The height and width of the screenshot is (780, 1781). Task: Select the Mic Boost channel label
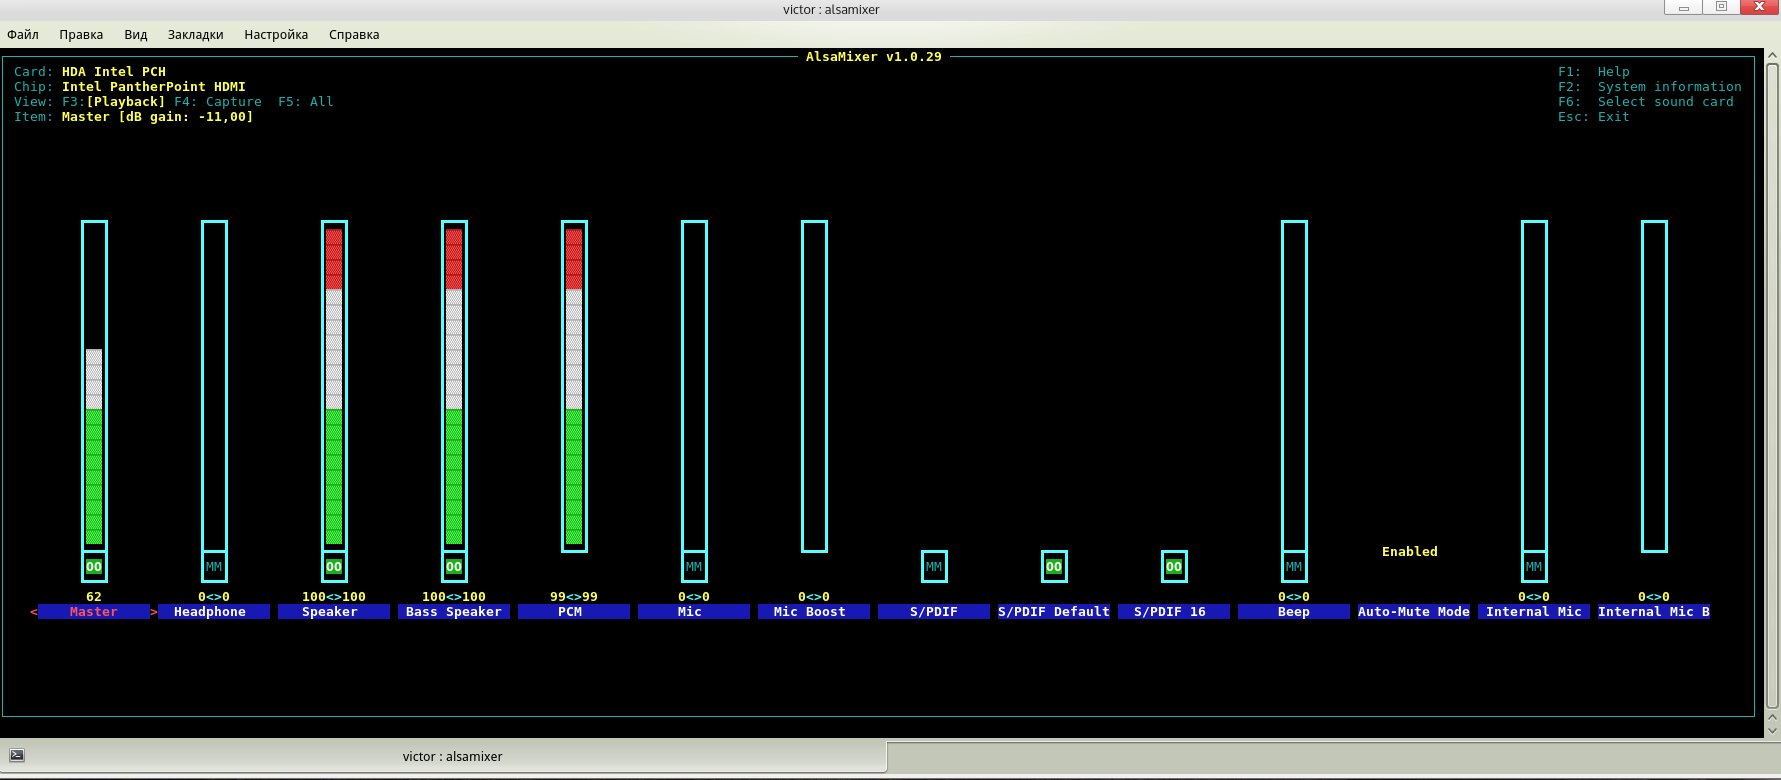tap(814, 612)
